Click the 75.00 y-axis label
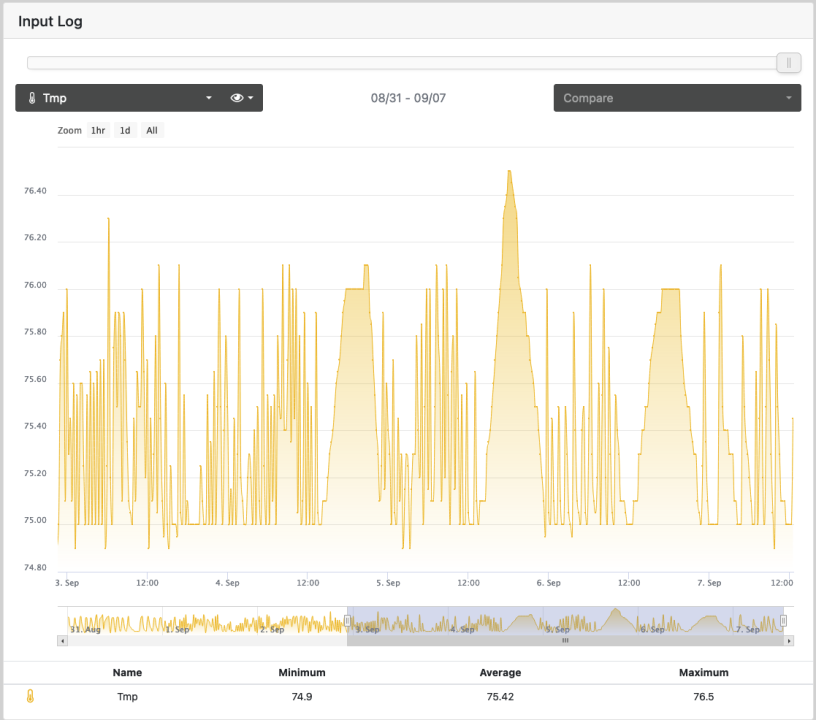Screen dimensions: 816x720 click(35, 520)
